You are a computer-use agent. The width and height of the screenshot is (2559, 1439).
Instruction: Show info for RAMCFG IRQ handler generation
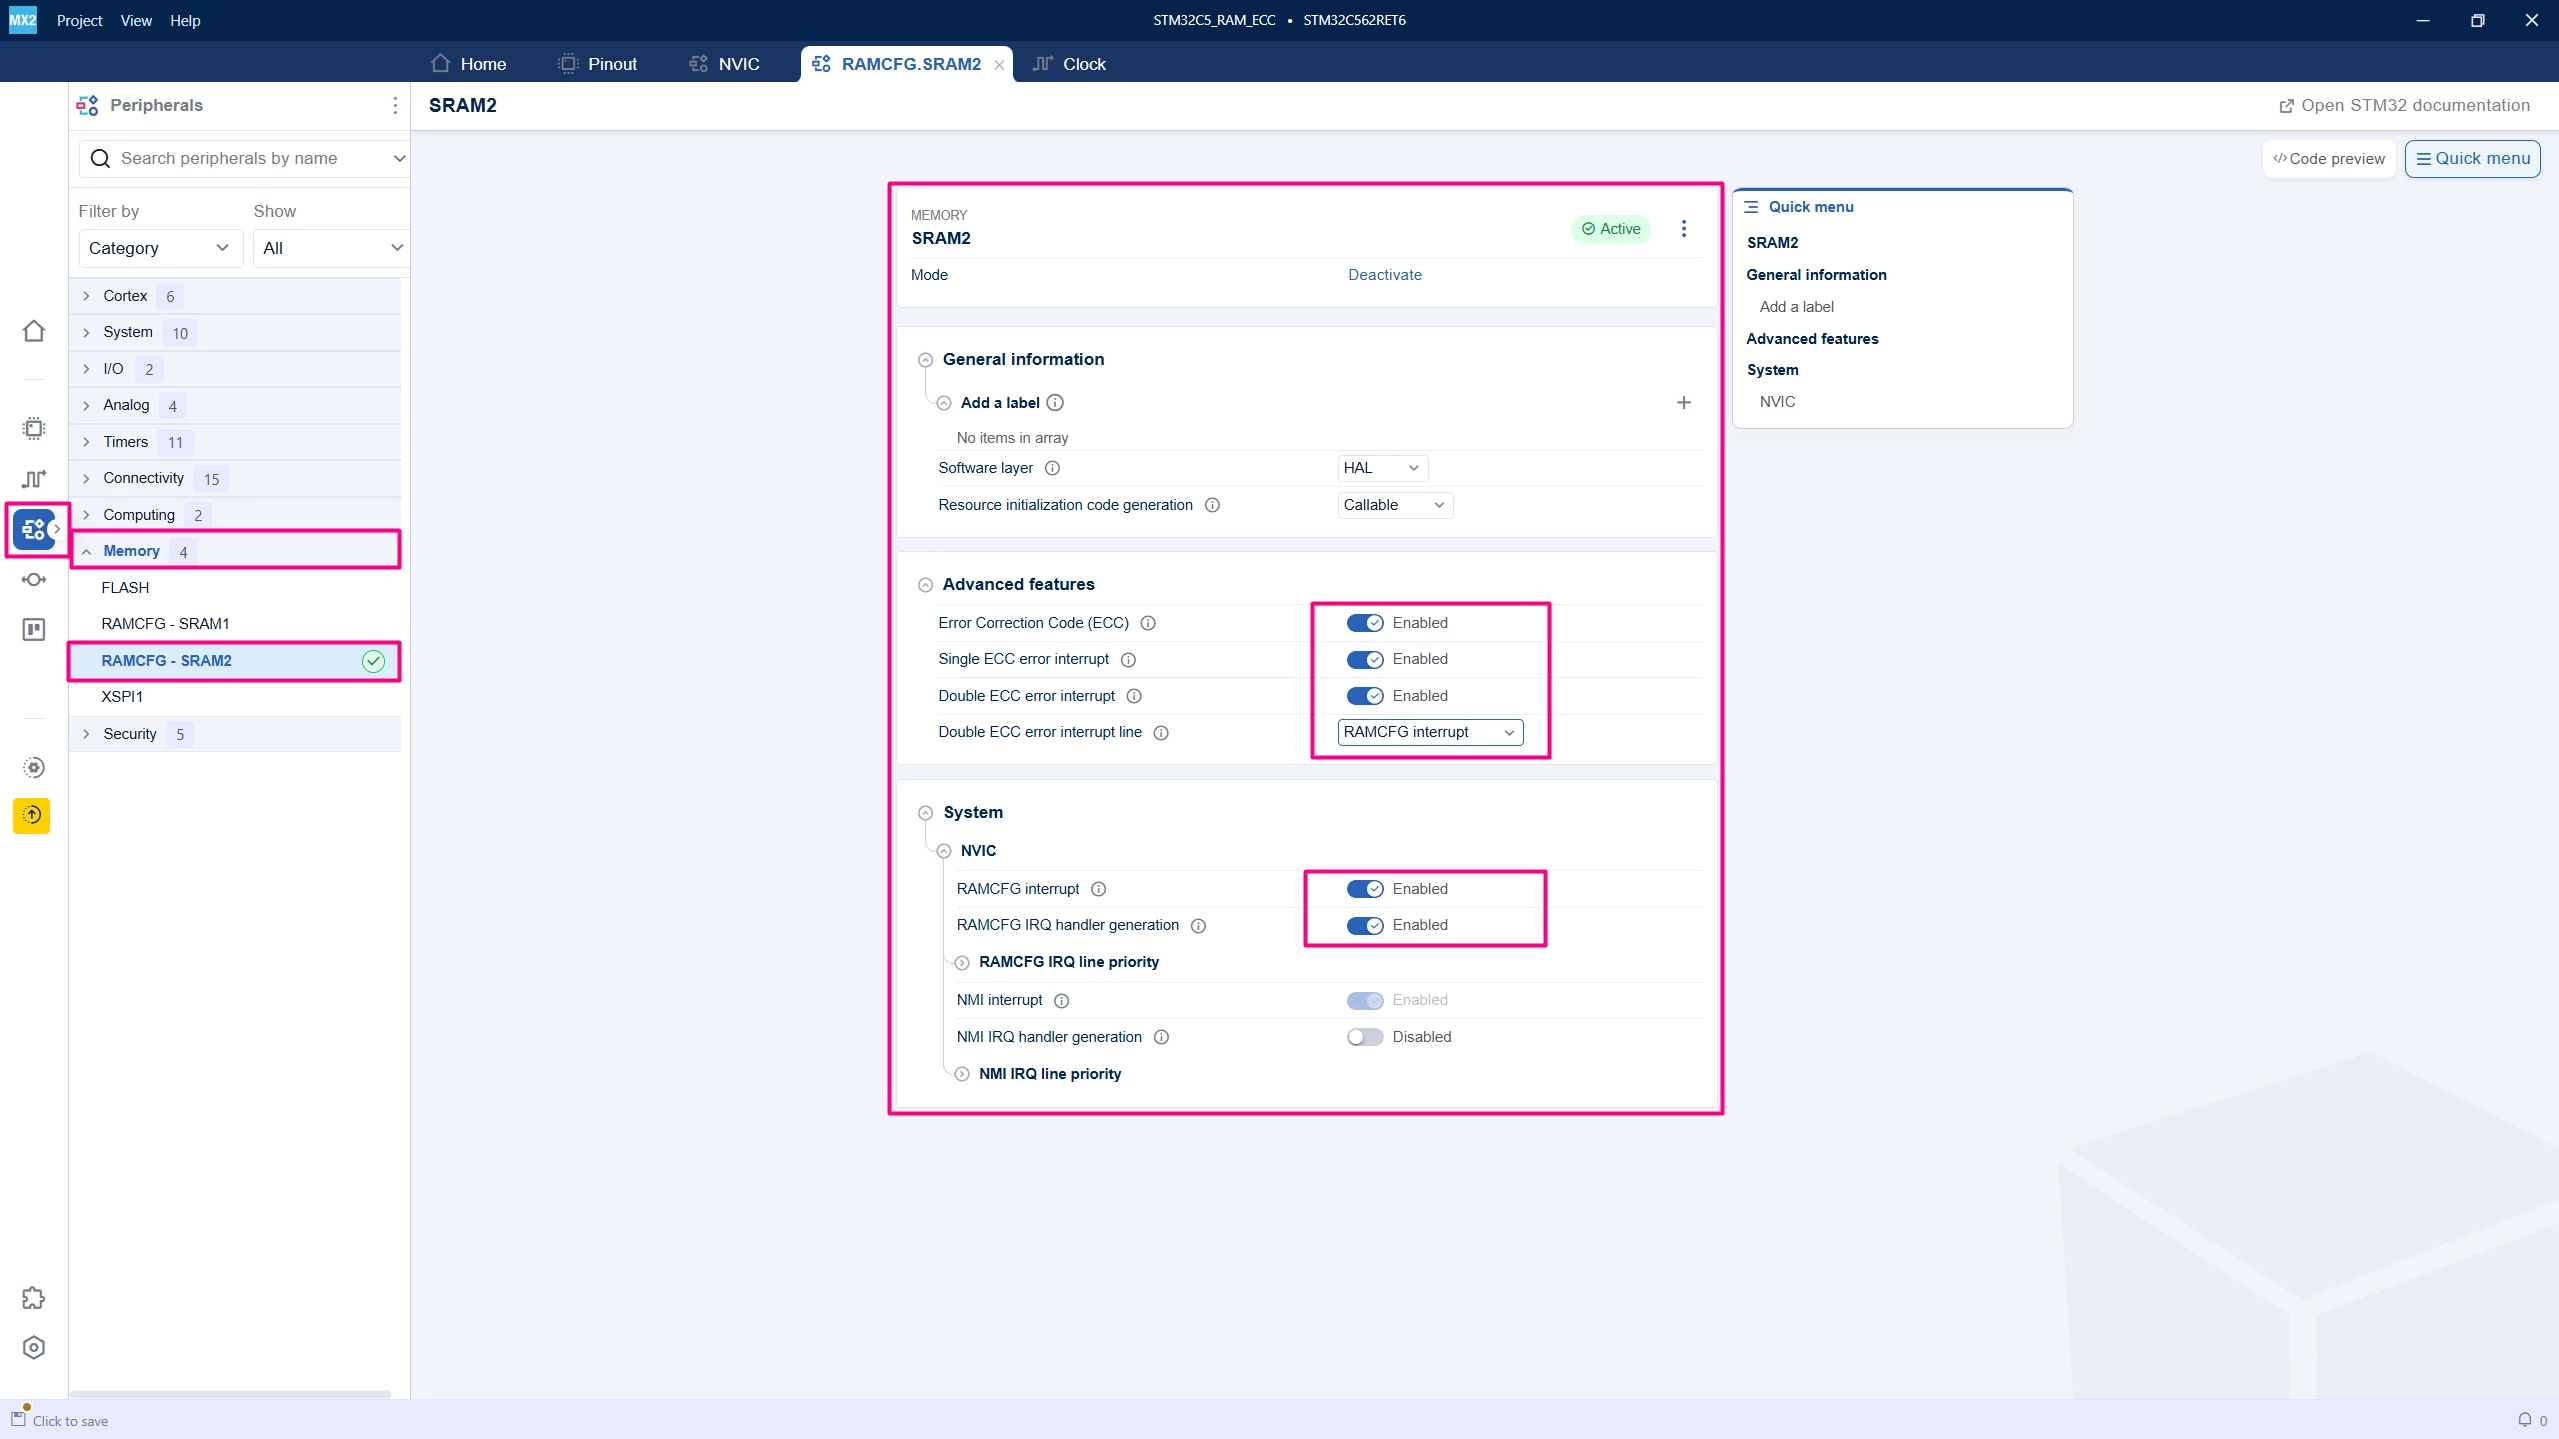tap(1198, 926)
